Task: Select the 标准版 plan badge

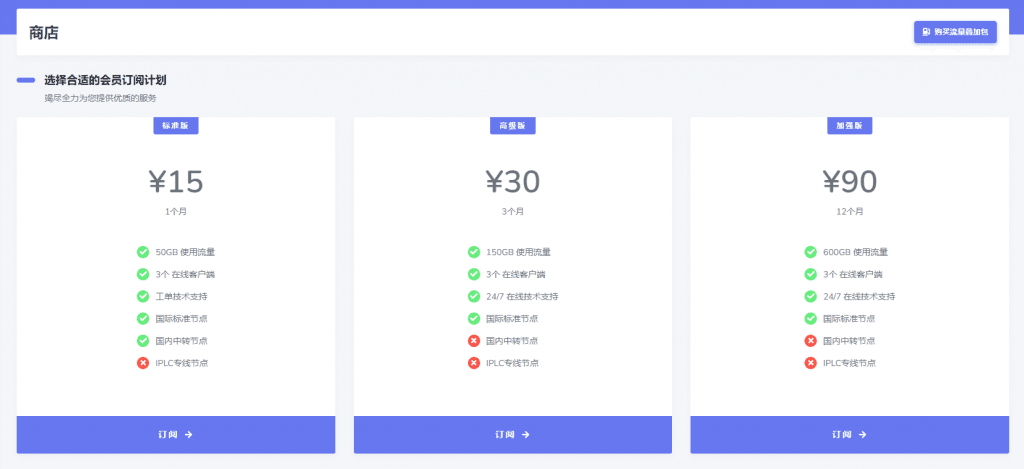Action: coord(175,125)
